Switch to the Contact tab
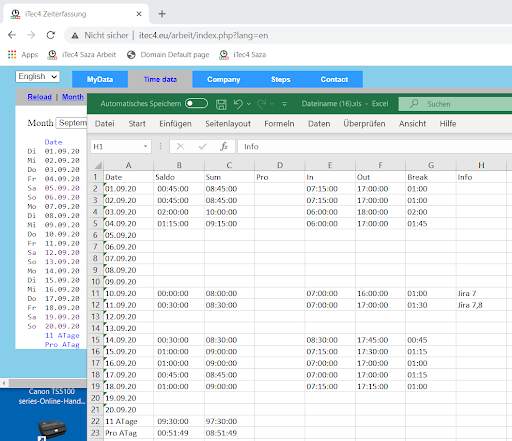 [x=334, y=79]
